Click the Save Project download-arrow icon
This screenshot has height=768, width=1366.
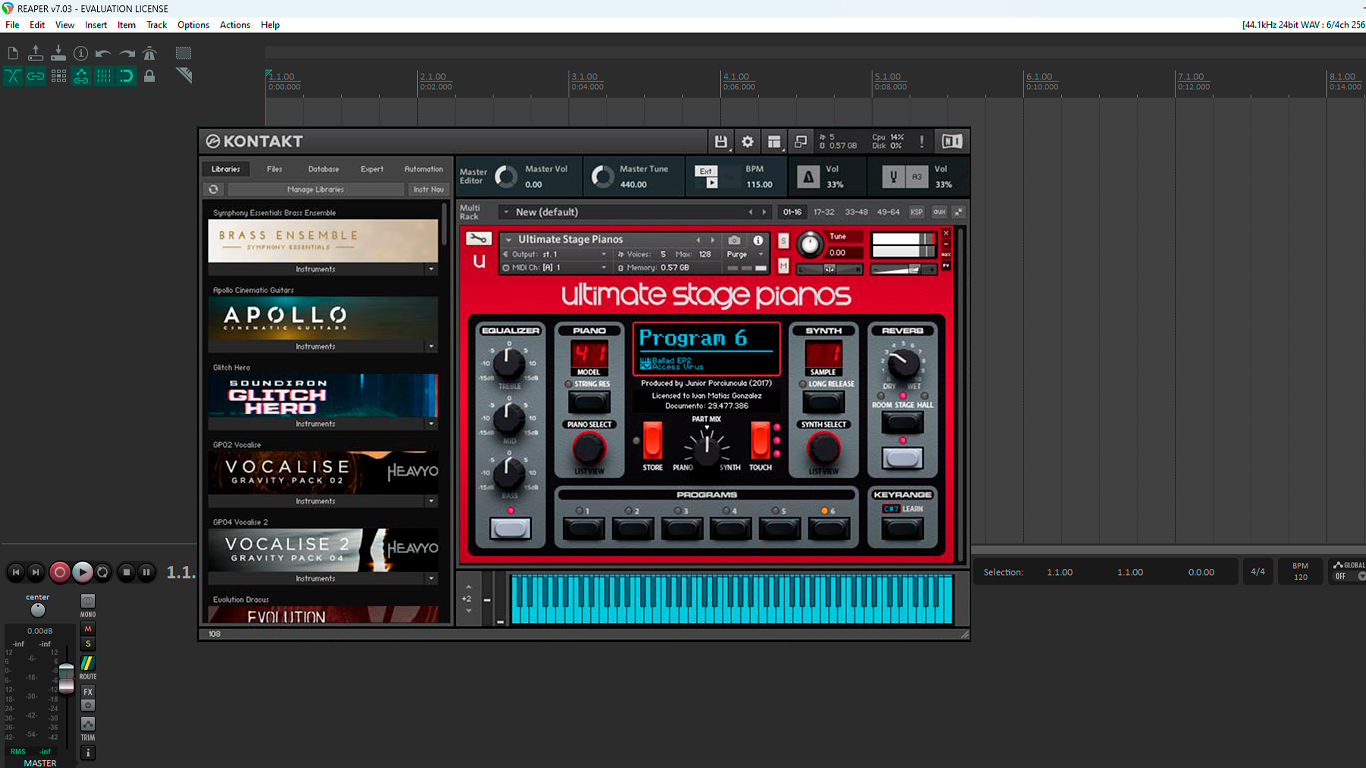pyautogui.click(x=58, y=53)
